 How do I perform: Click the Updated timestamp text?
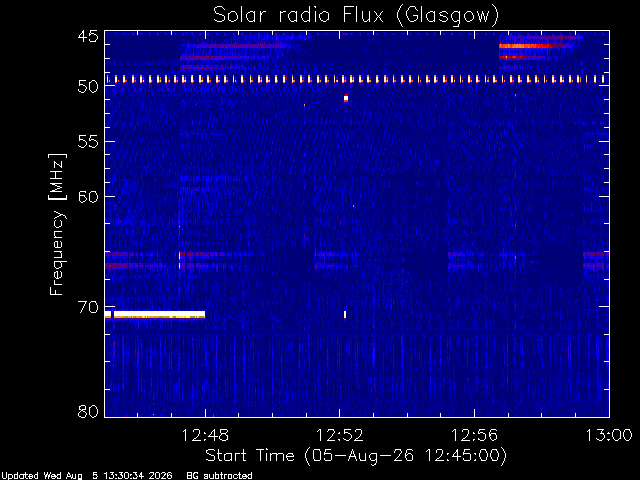[x=87, y=476]
